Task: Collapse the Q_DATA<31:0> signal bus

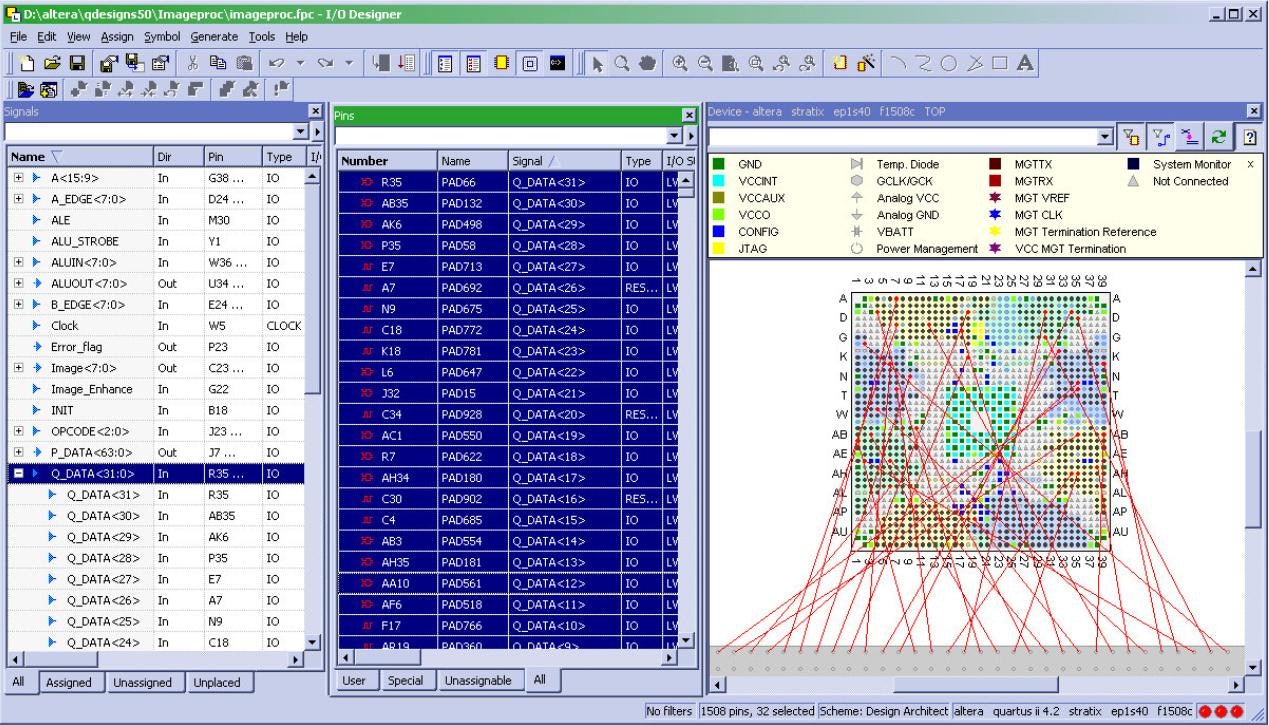Action: [18, 473]
